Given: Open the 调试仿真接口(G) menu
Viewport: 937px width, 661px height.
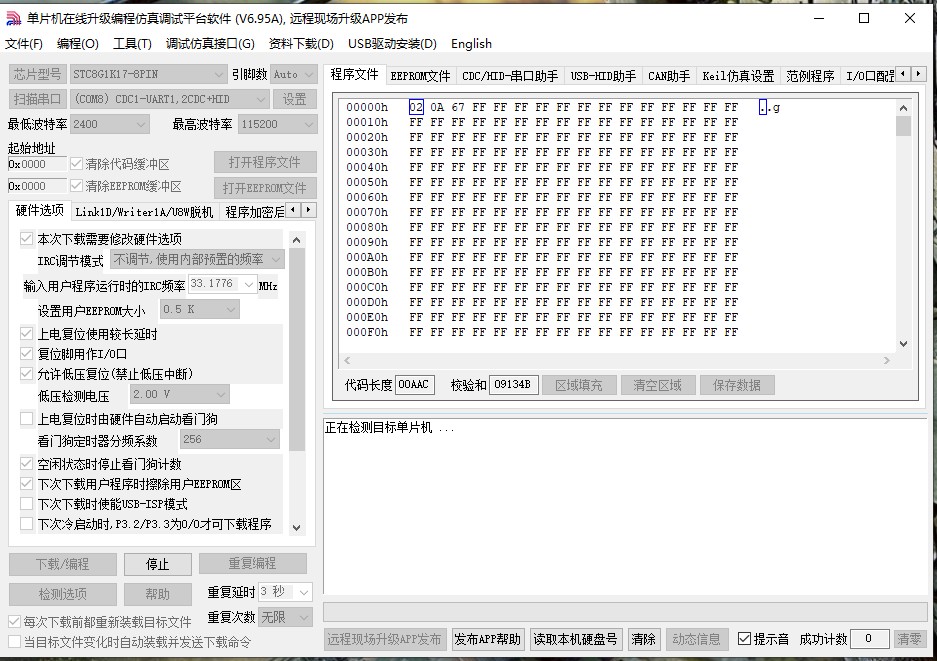Looking at the screenshot, I should [x=210, y=44].
